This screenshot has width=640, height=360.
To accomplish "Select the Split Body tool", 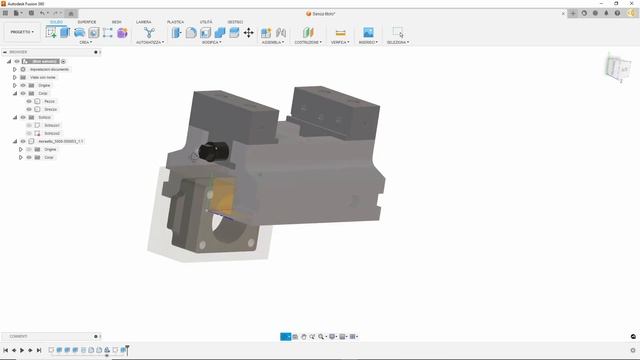I will click(x=234, y=32).
